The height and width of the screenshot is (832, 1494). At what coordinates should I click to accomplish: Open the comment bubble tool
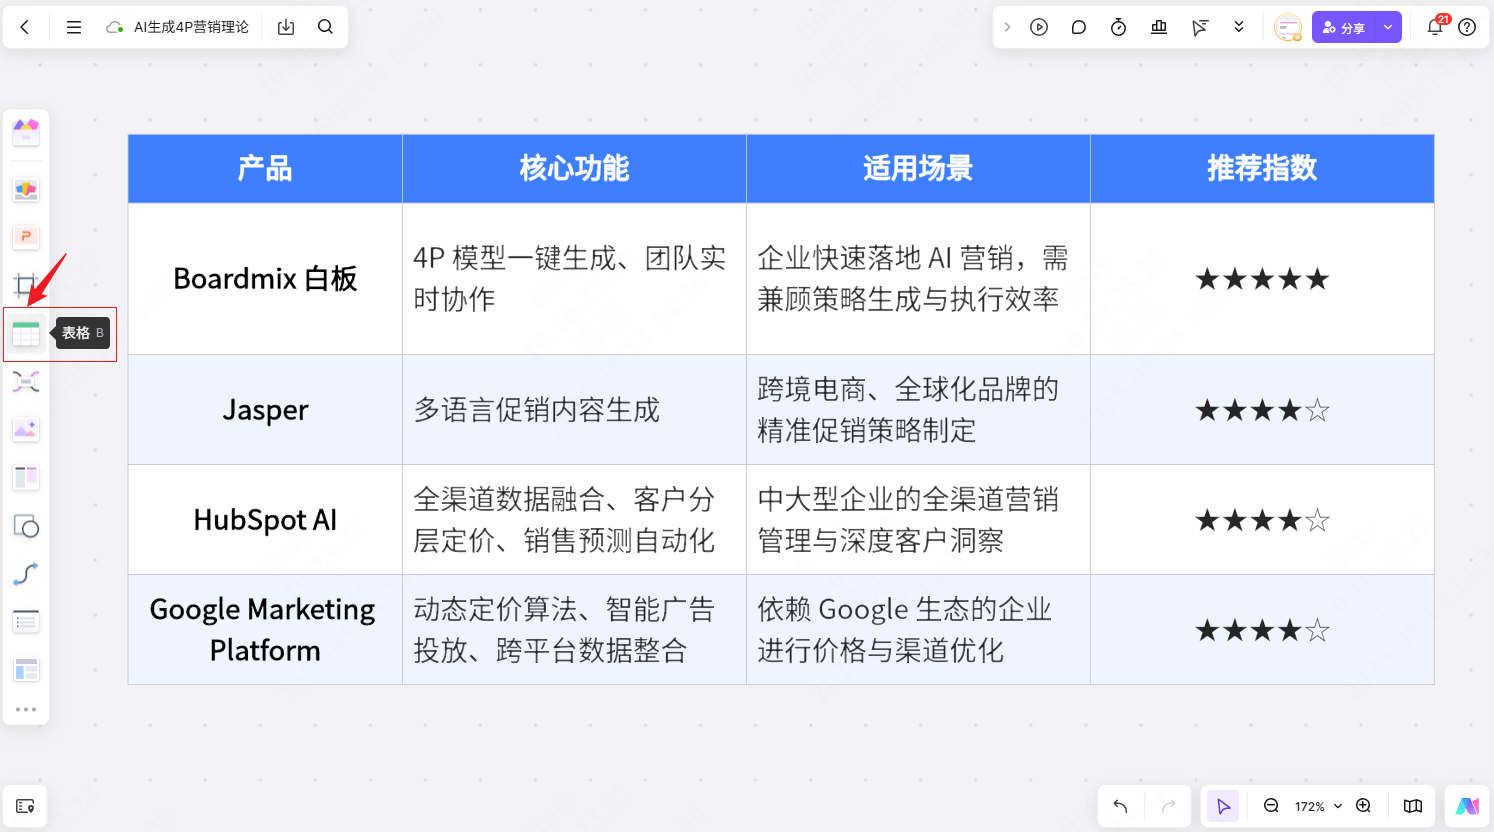1079,27
